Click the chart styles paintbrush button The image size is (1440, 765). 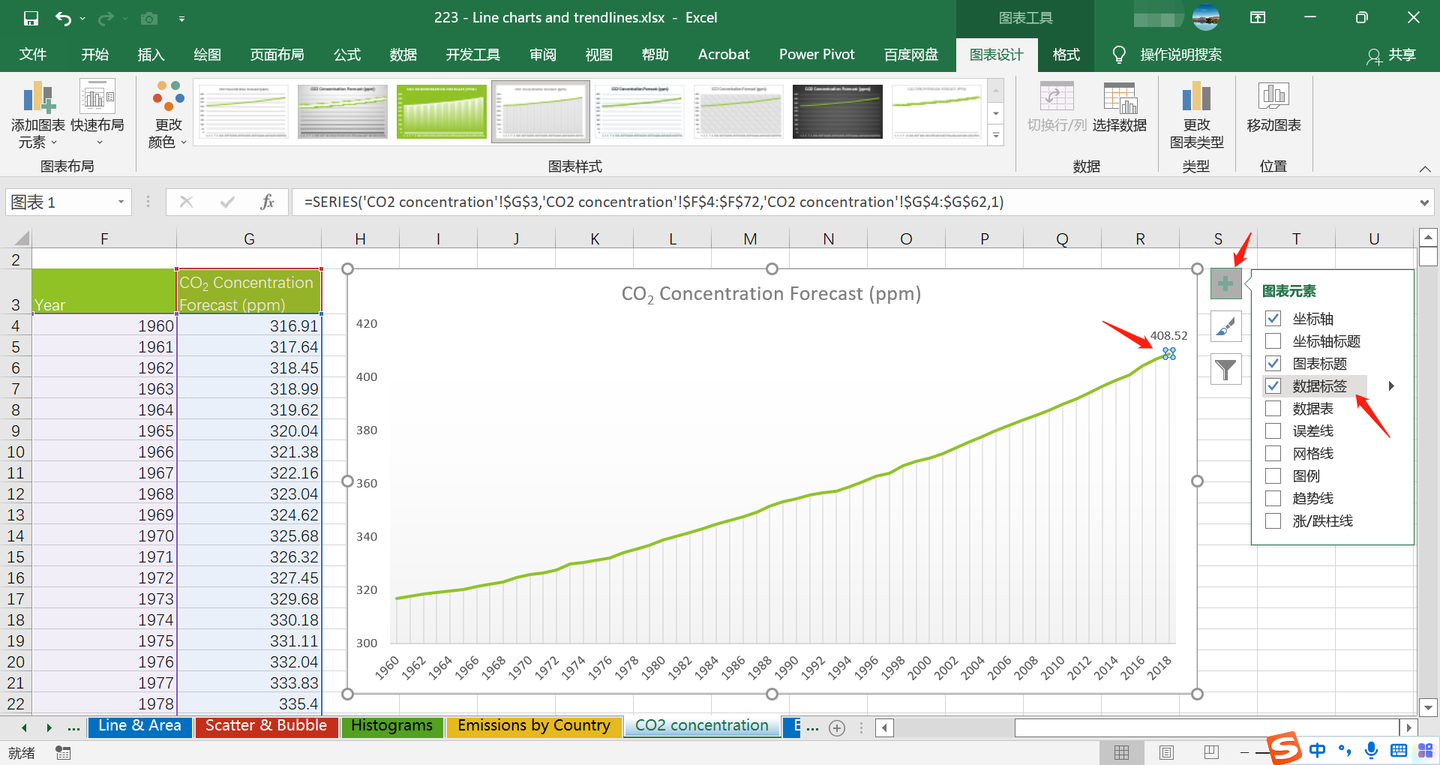pyautogui.click(x=1226, y=326)
